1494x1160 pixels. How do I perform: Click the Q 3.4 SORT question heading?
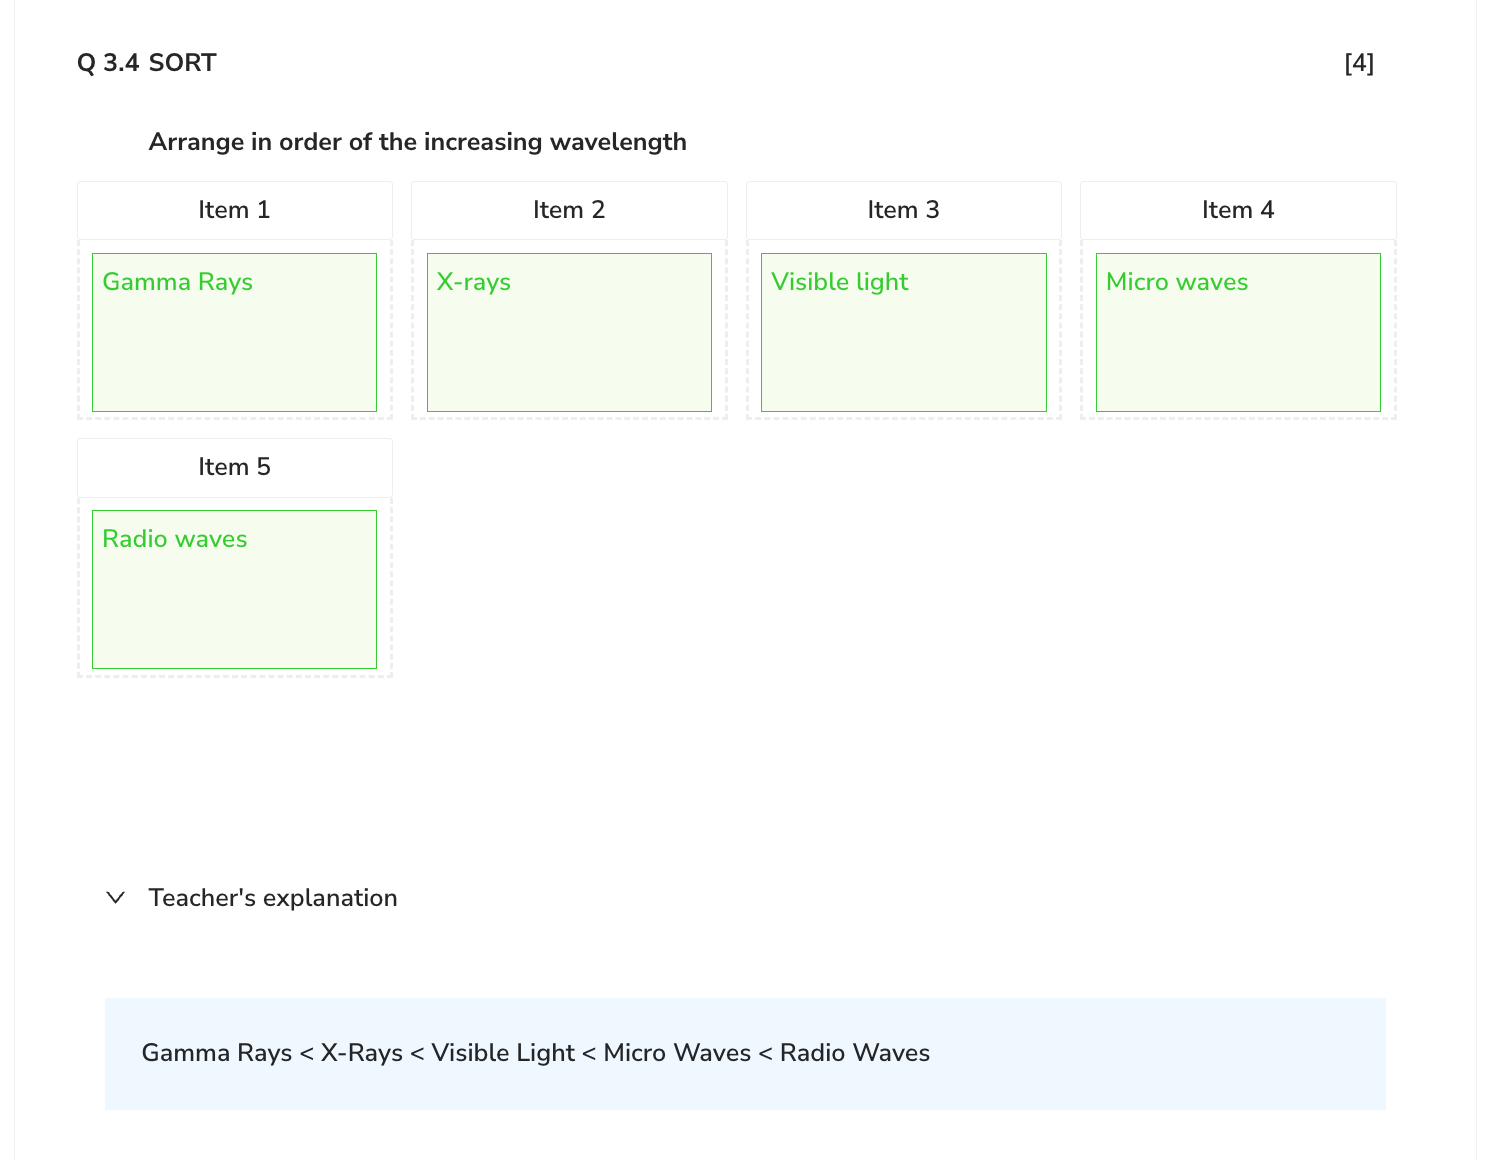(146, 63)
